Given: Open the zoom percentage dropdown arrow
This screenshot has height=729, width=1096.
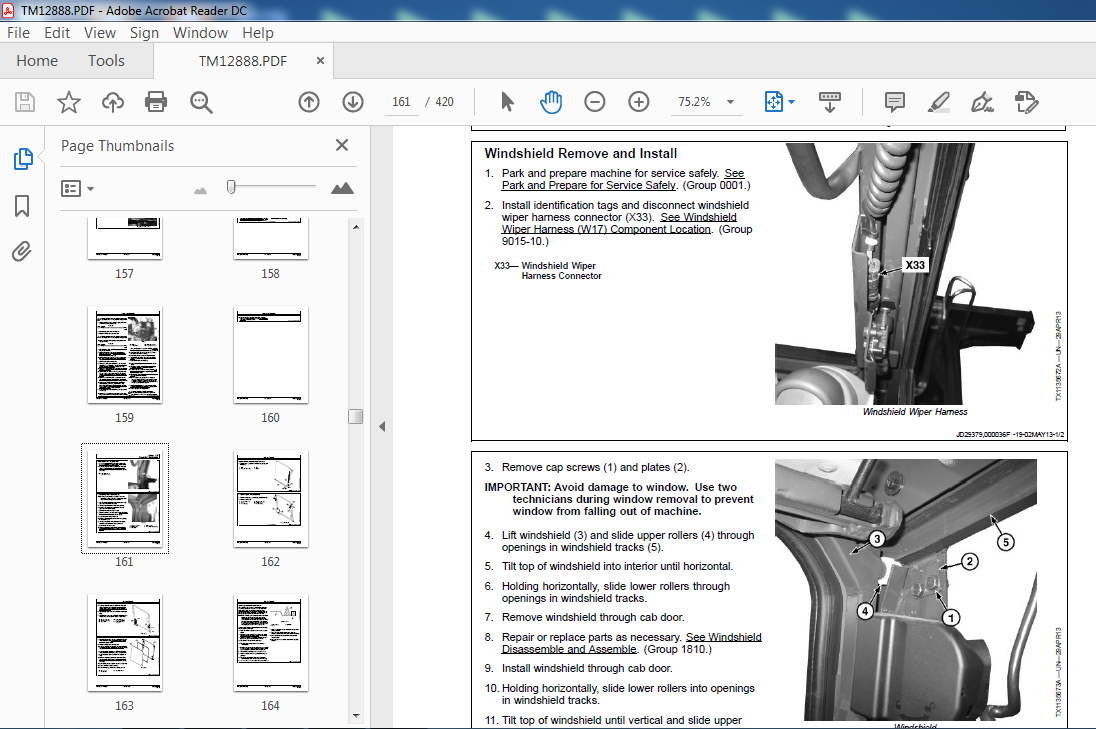Looking at the screenshot, I should [730, 102].
